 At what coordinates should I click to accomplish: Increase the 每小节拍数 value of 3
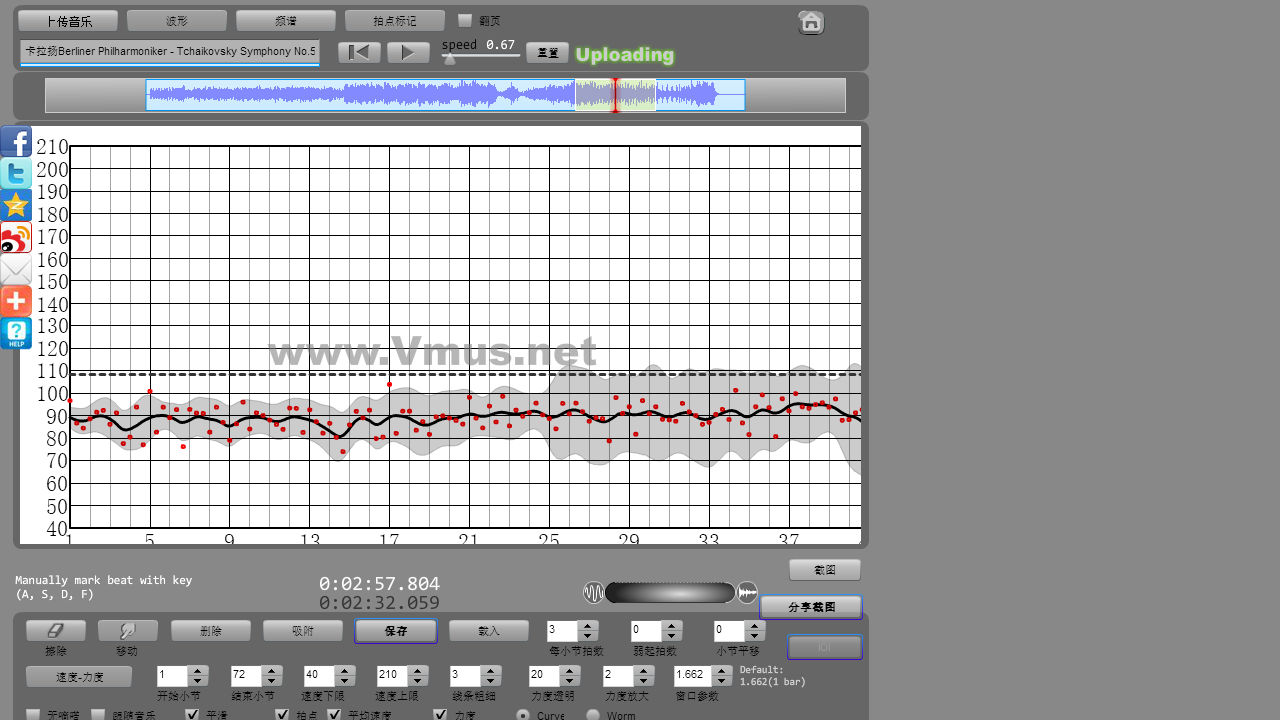pos(588,625)
